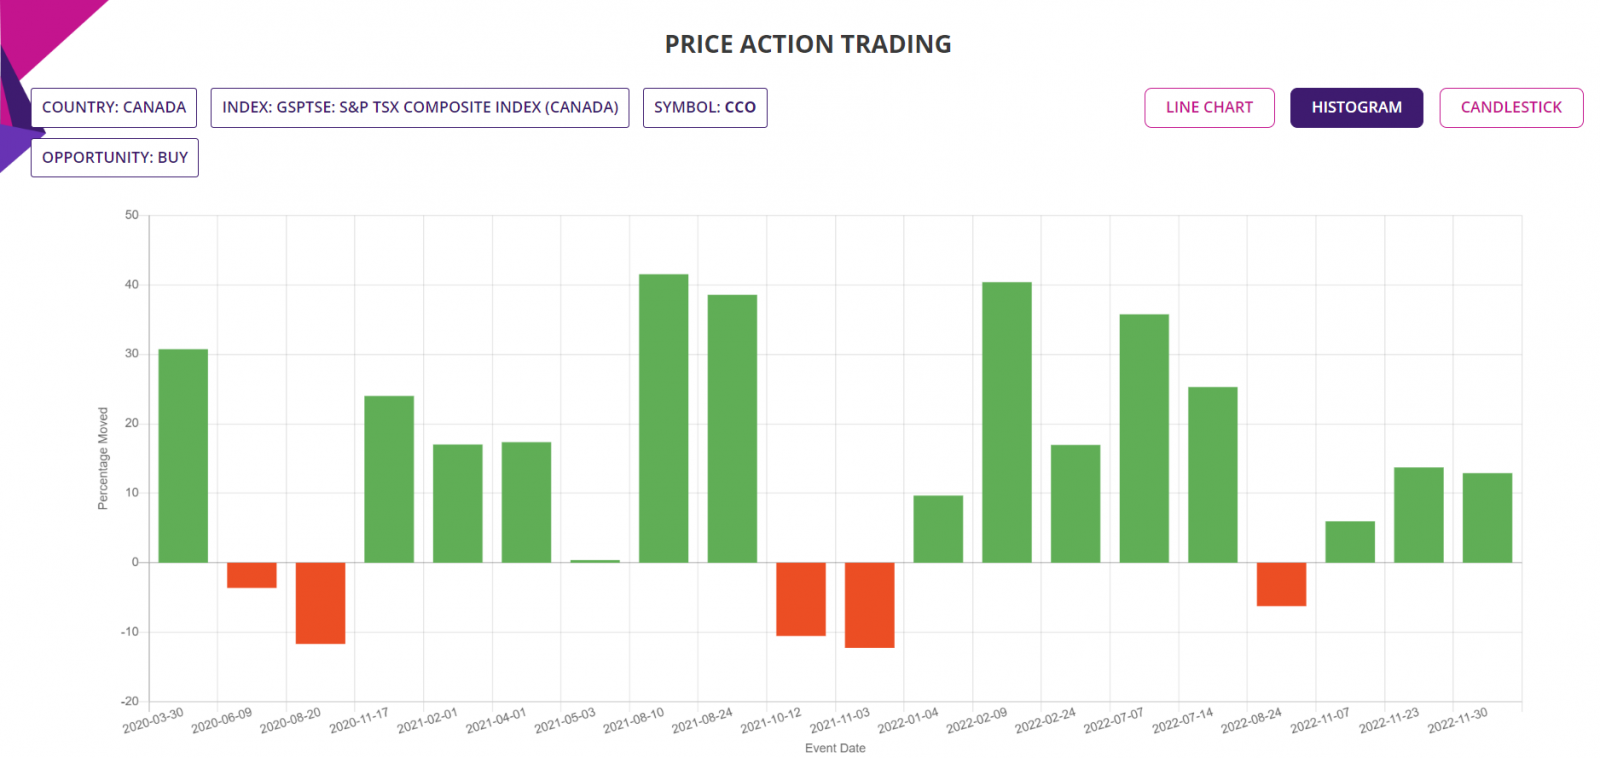
Task: Click the Symbol: CCO tag
Action: (705, 108)
